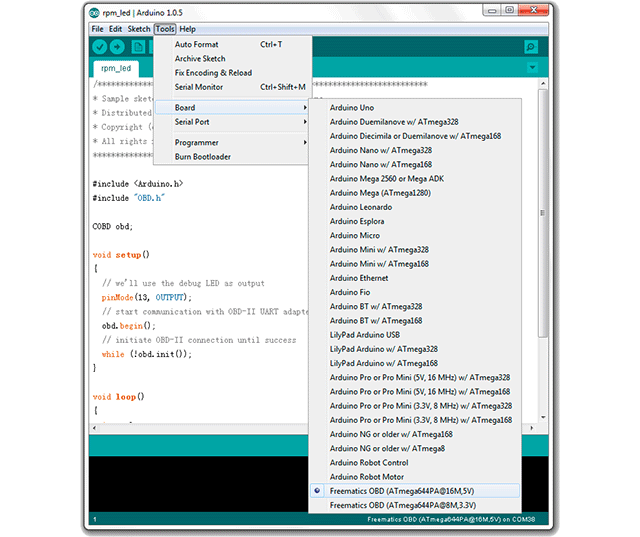The height and width of the screenshot is (537, 640).
Task: Click Arduino logo in title bar
Action: (94, 13)
